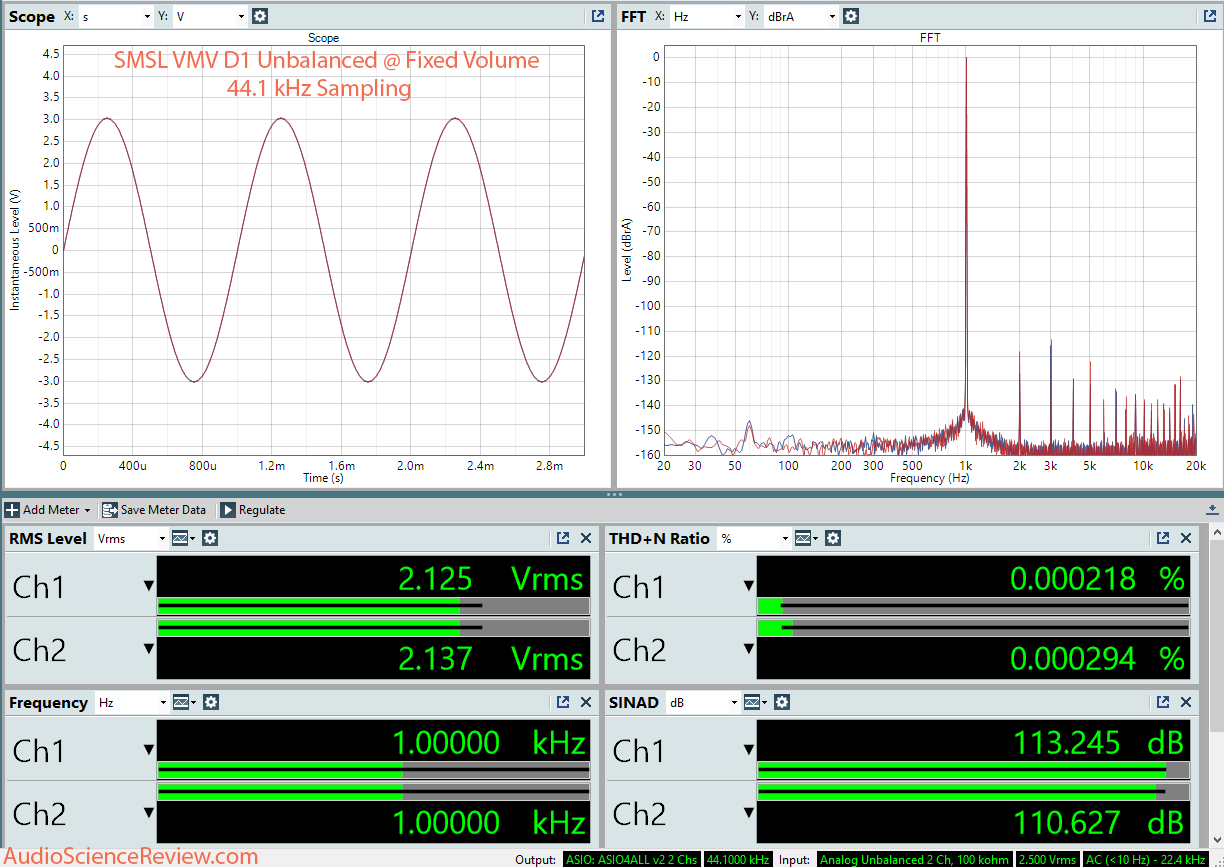Click the Scope 'Time (s)' axis label
Viewport: 1224px width, 867px height.
(x=323, y=479)
